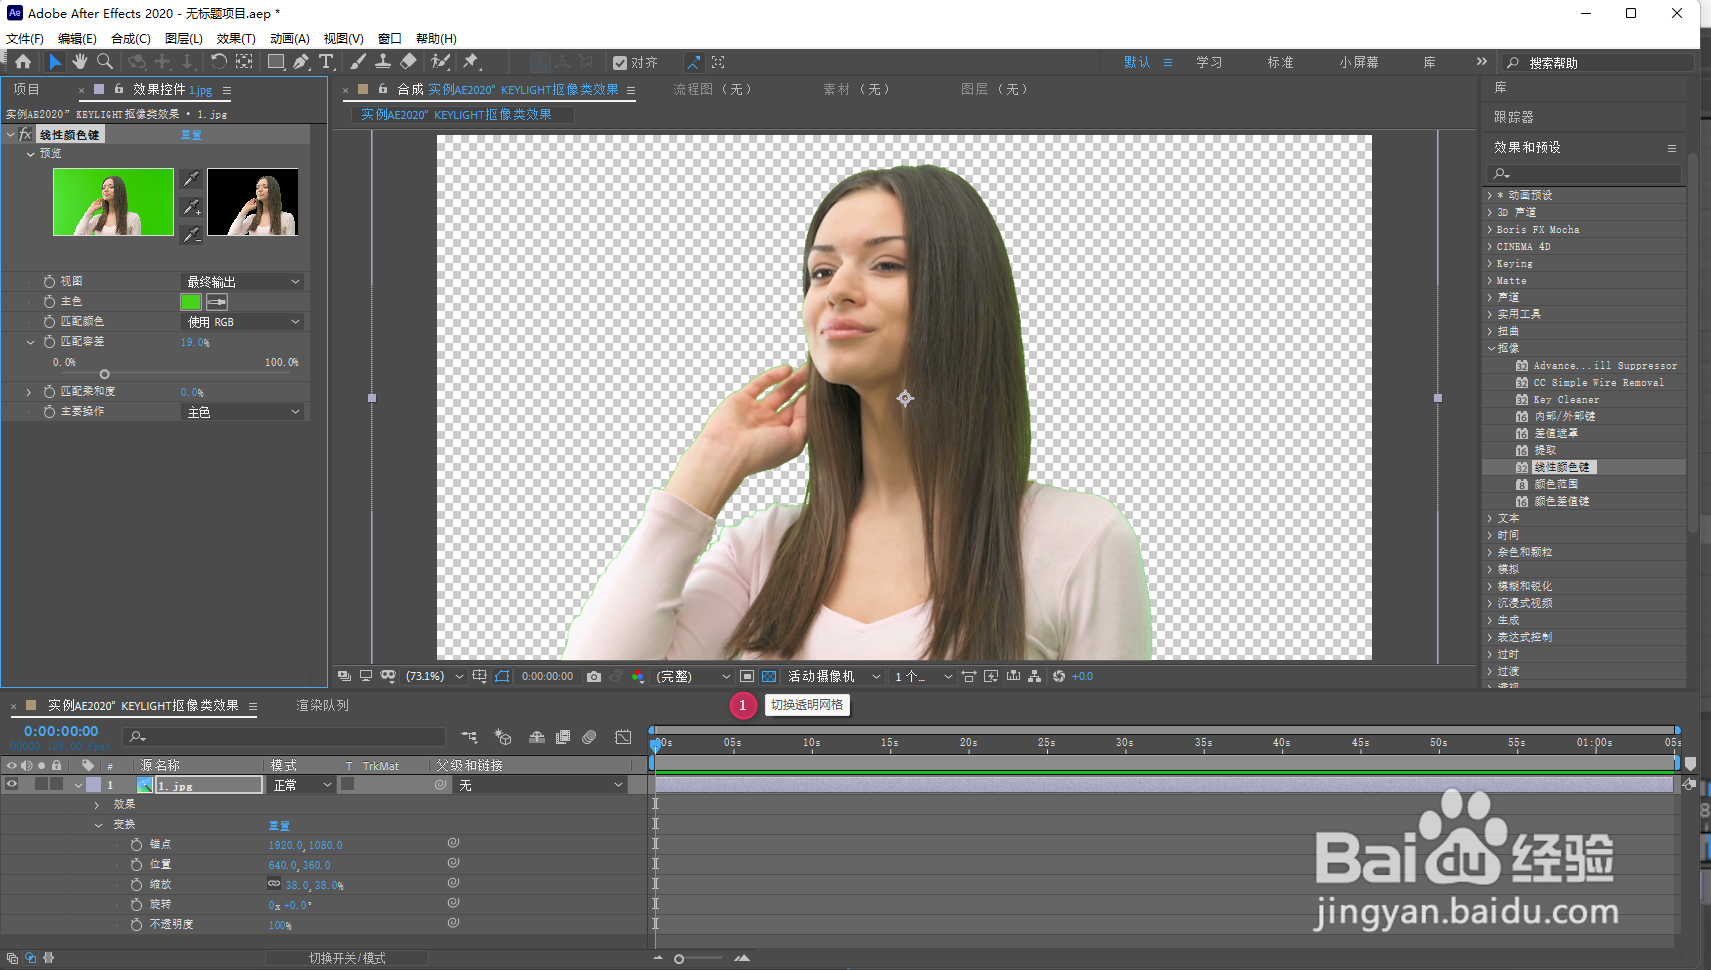Click the minus eyedropper in preview

point(191,234)
